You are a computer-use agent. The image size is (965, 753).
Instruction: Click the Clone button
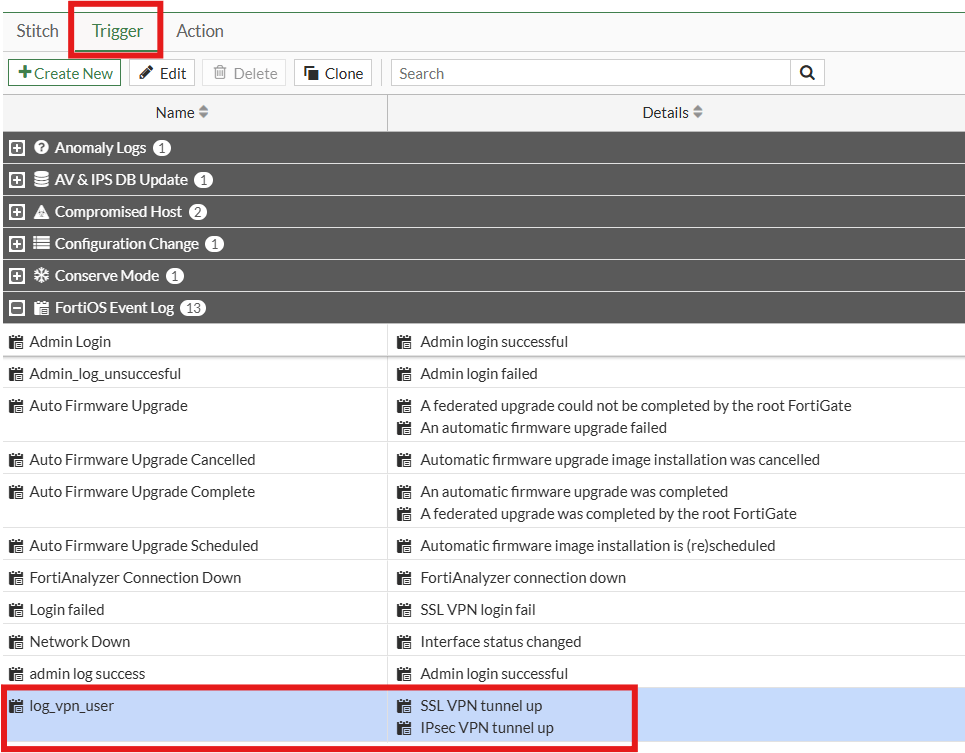[x=333, y=73]
